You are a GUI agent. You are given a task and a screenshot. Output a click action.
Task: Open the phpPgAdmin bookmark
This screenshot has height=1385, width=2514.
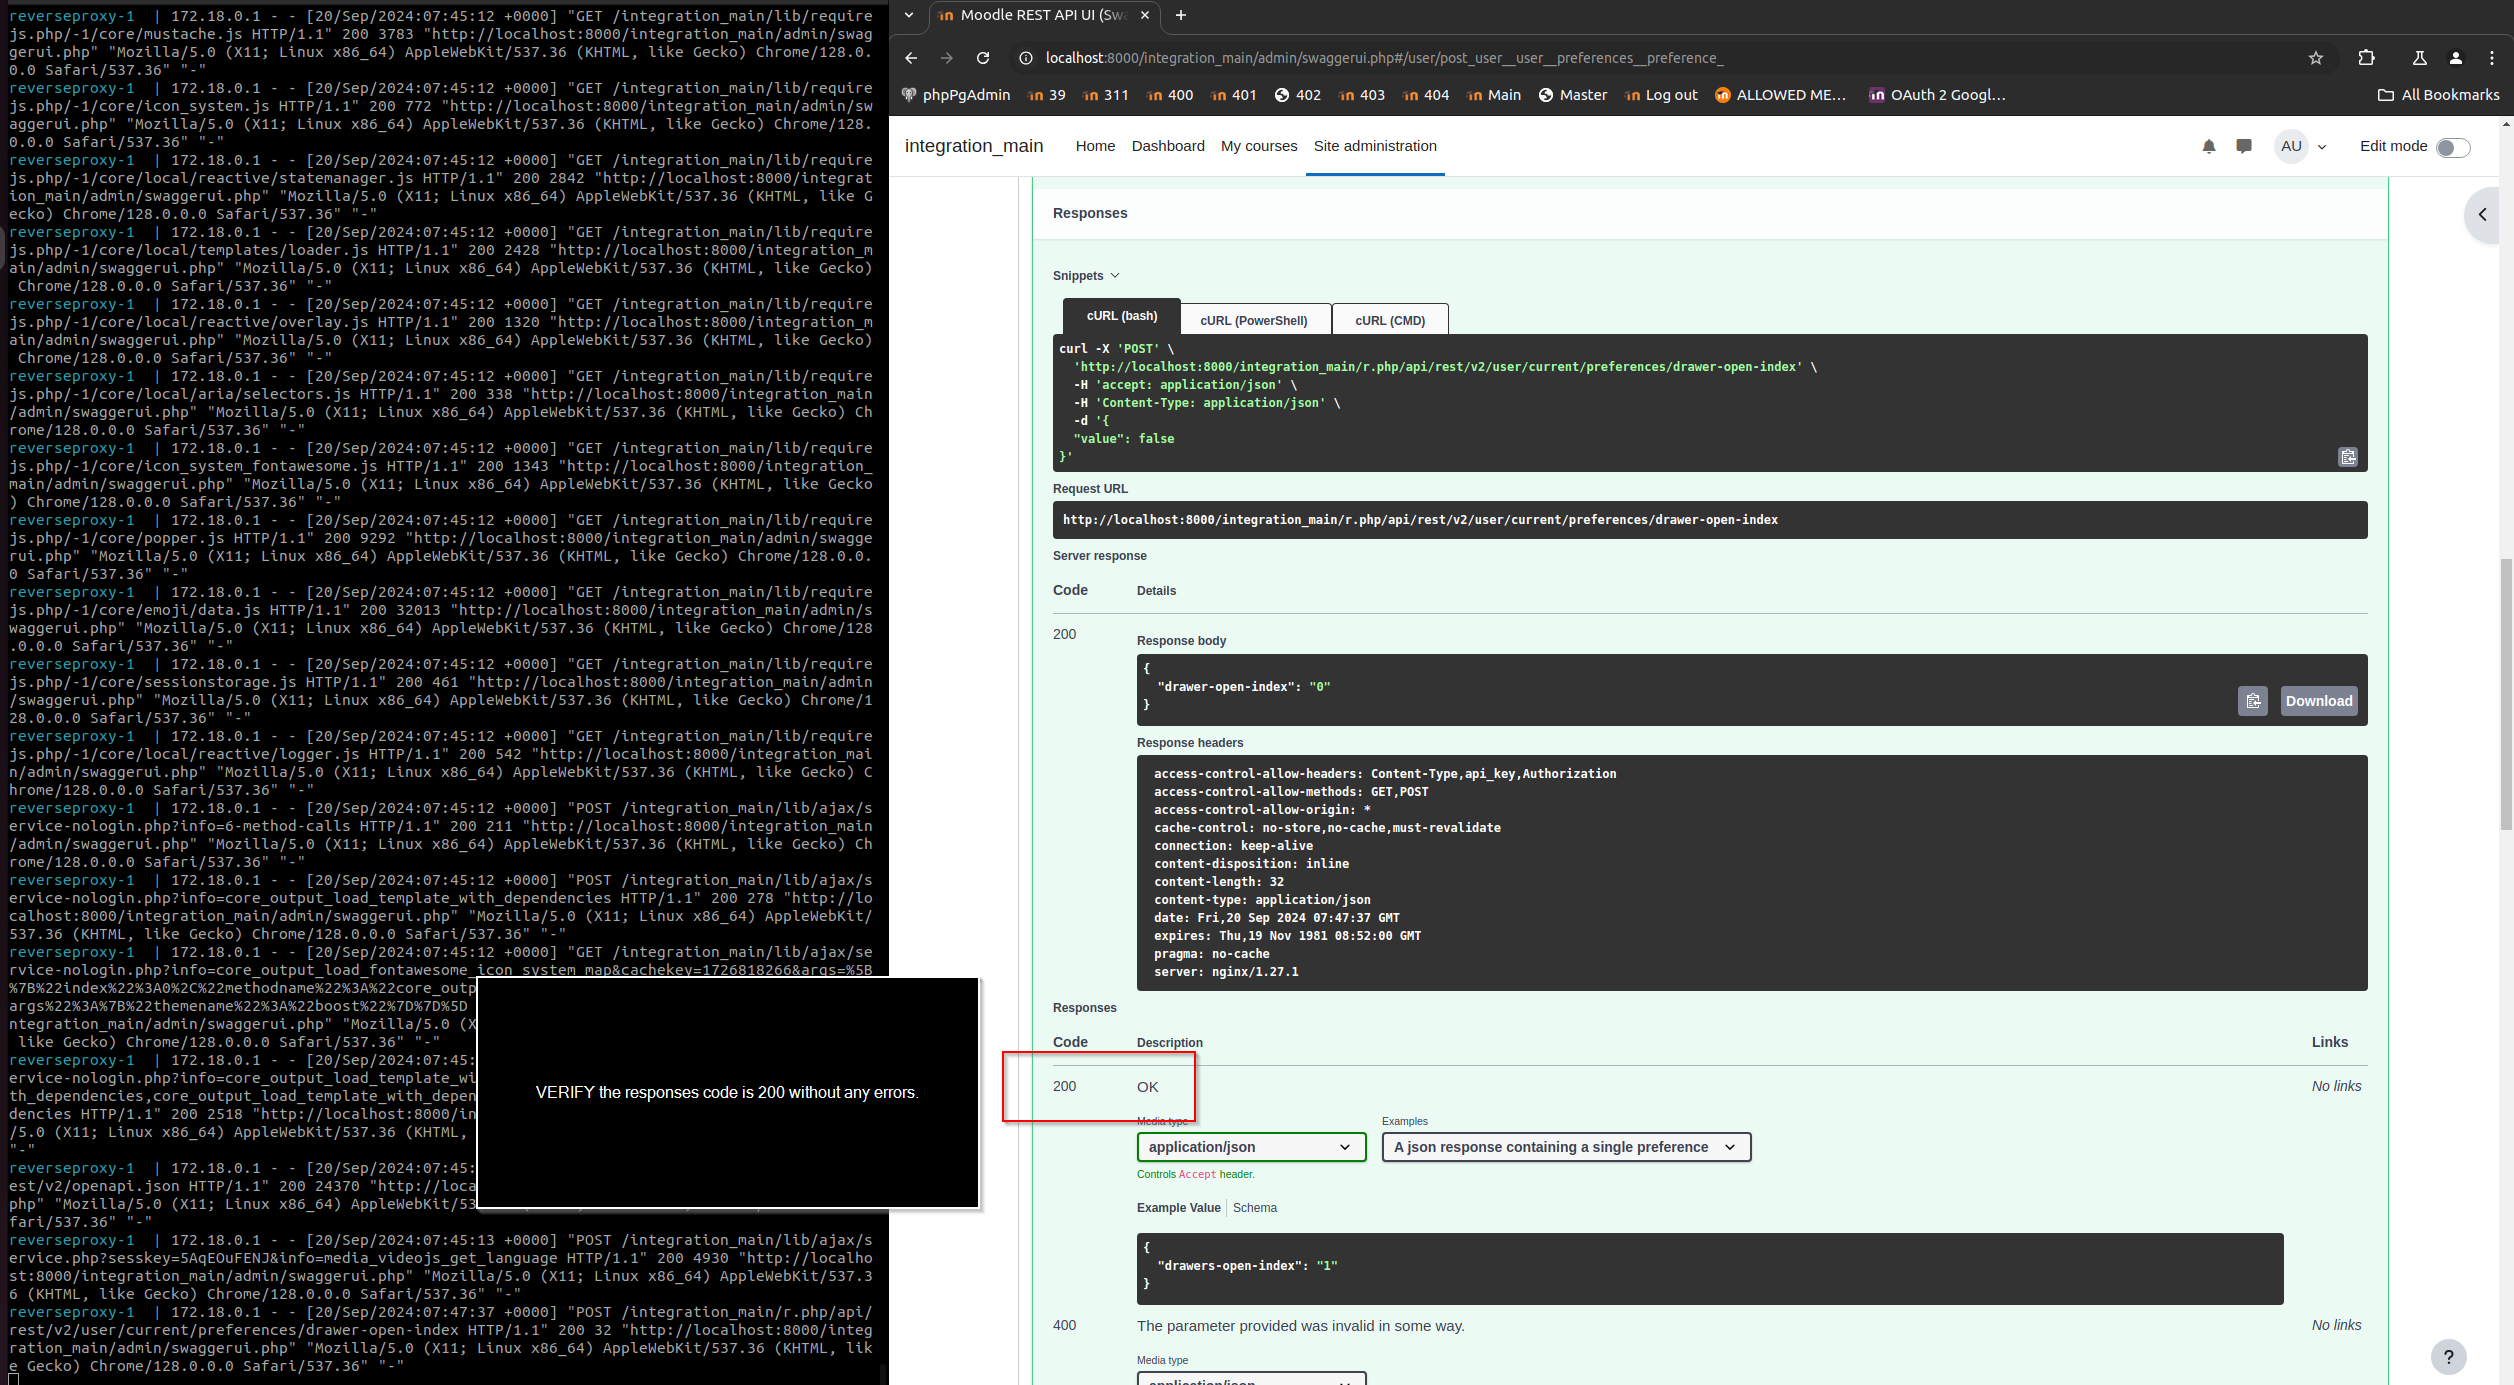[x=956, y=95]
